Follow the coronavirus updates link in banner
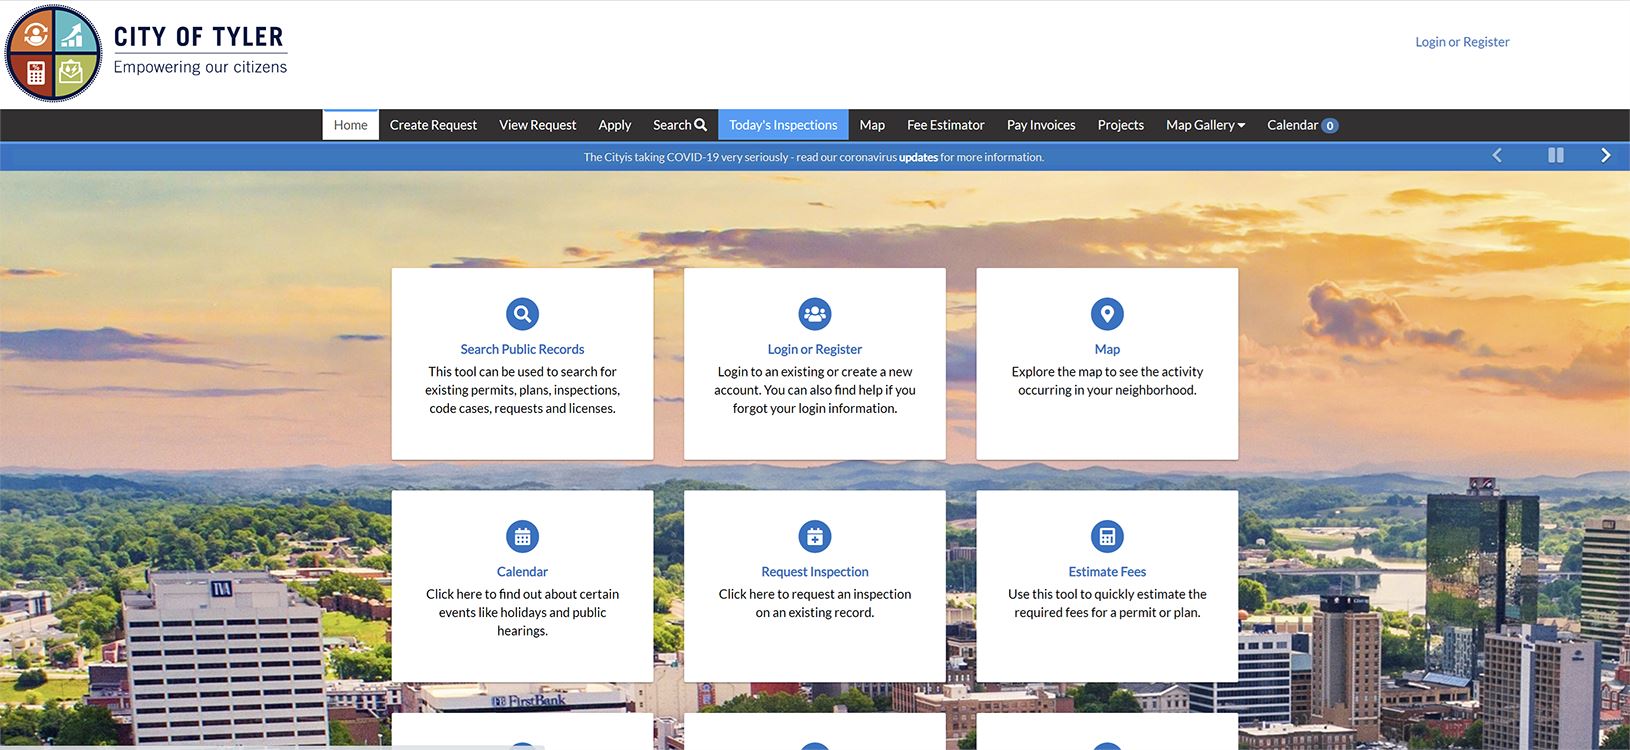 [x=918, y=157]
